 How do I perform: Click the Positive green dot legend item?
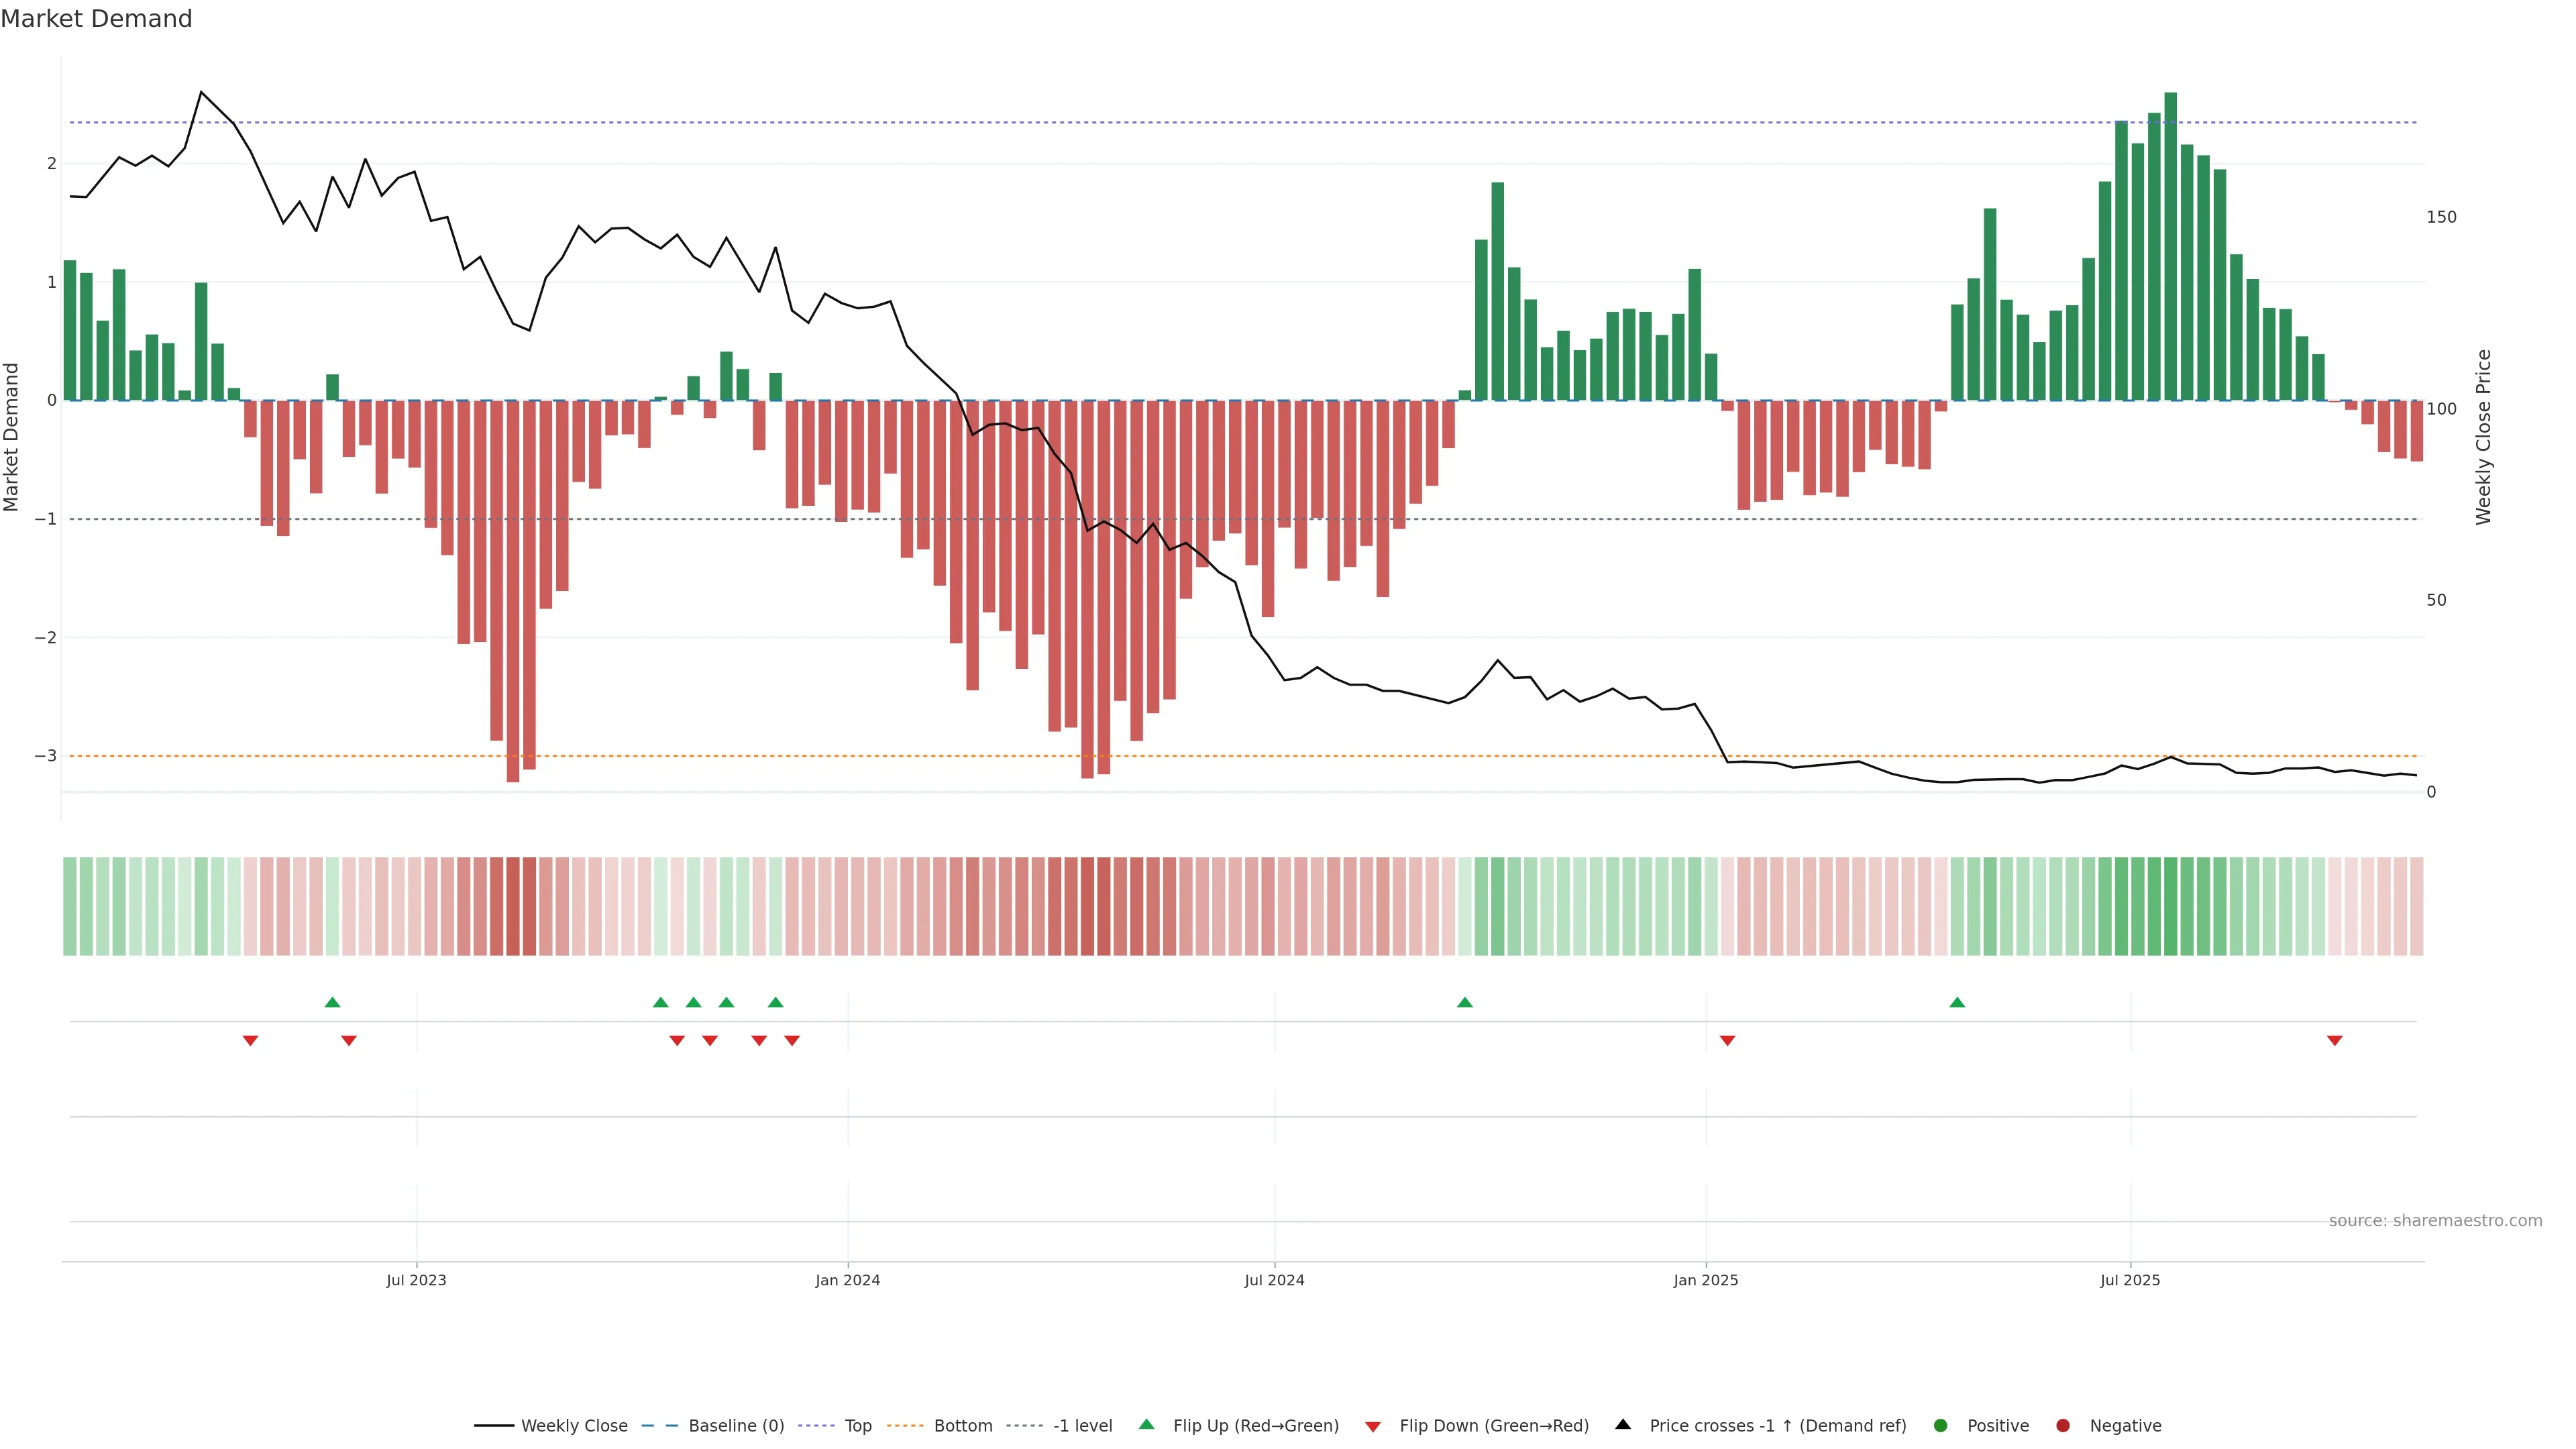tap(1941, 1426)
